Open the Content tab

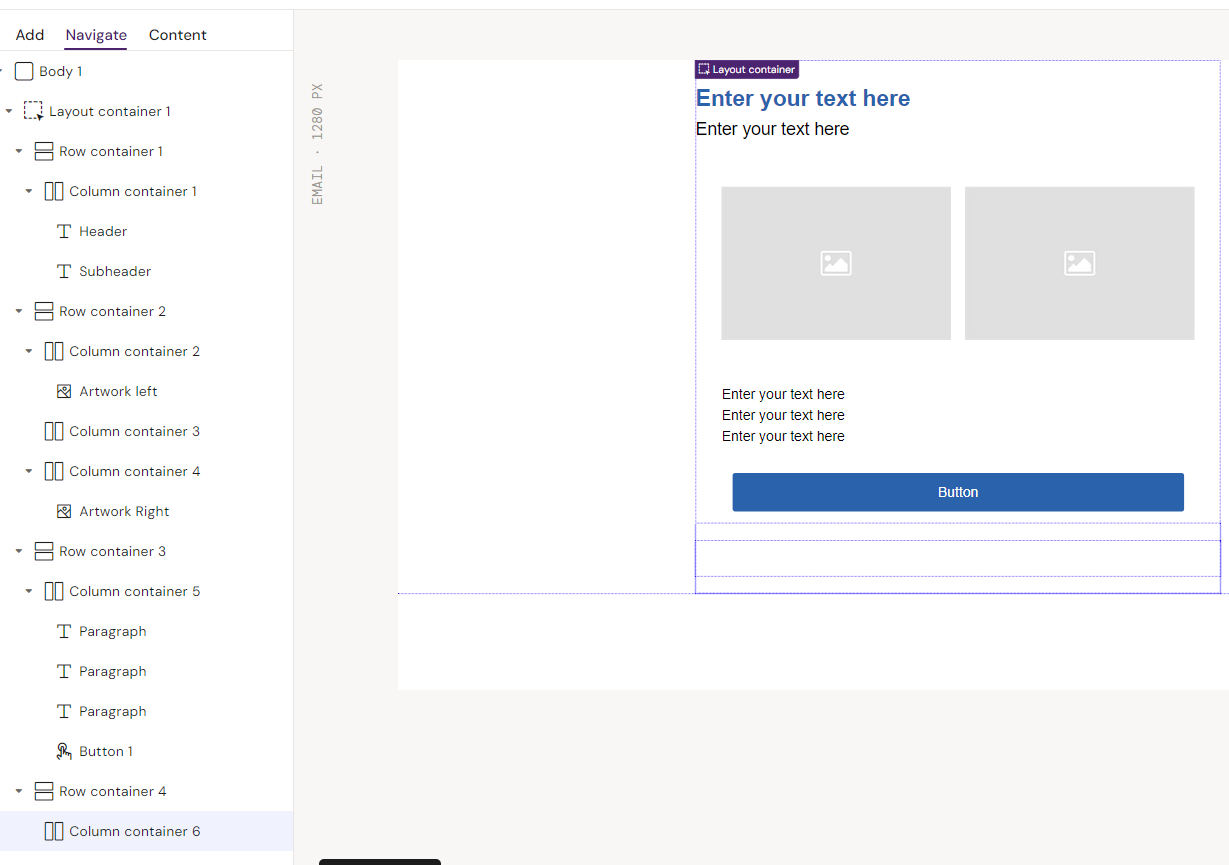[177, 35]
